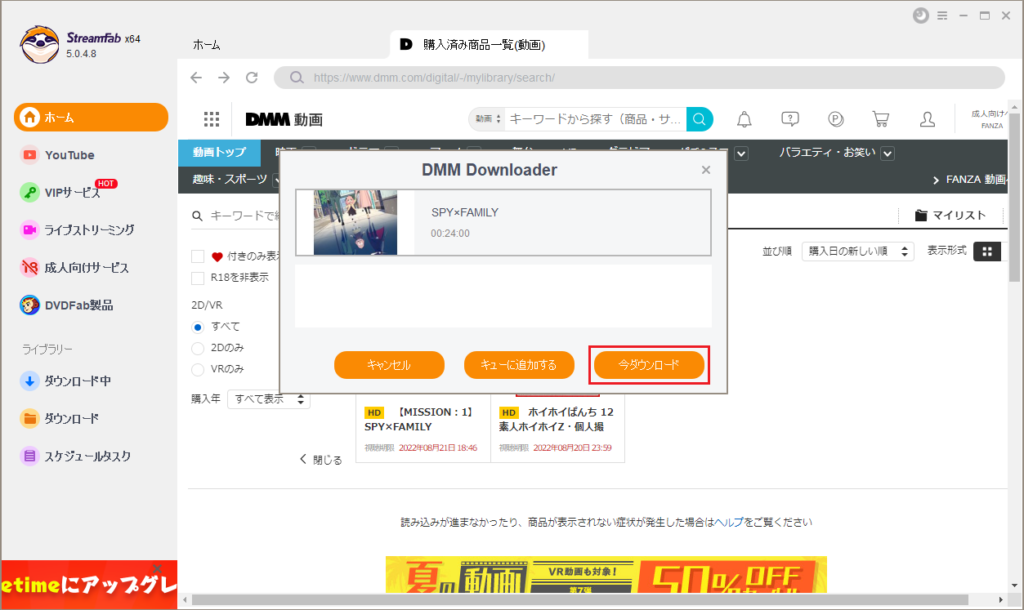Open the 動画 search category selector
The height and width of the screenshot is (610, 1024).
coord(488,119)
